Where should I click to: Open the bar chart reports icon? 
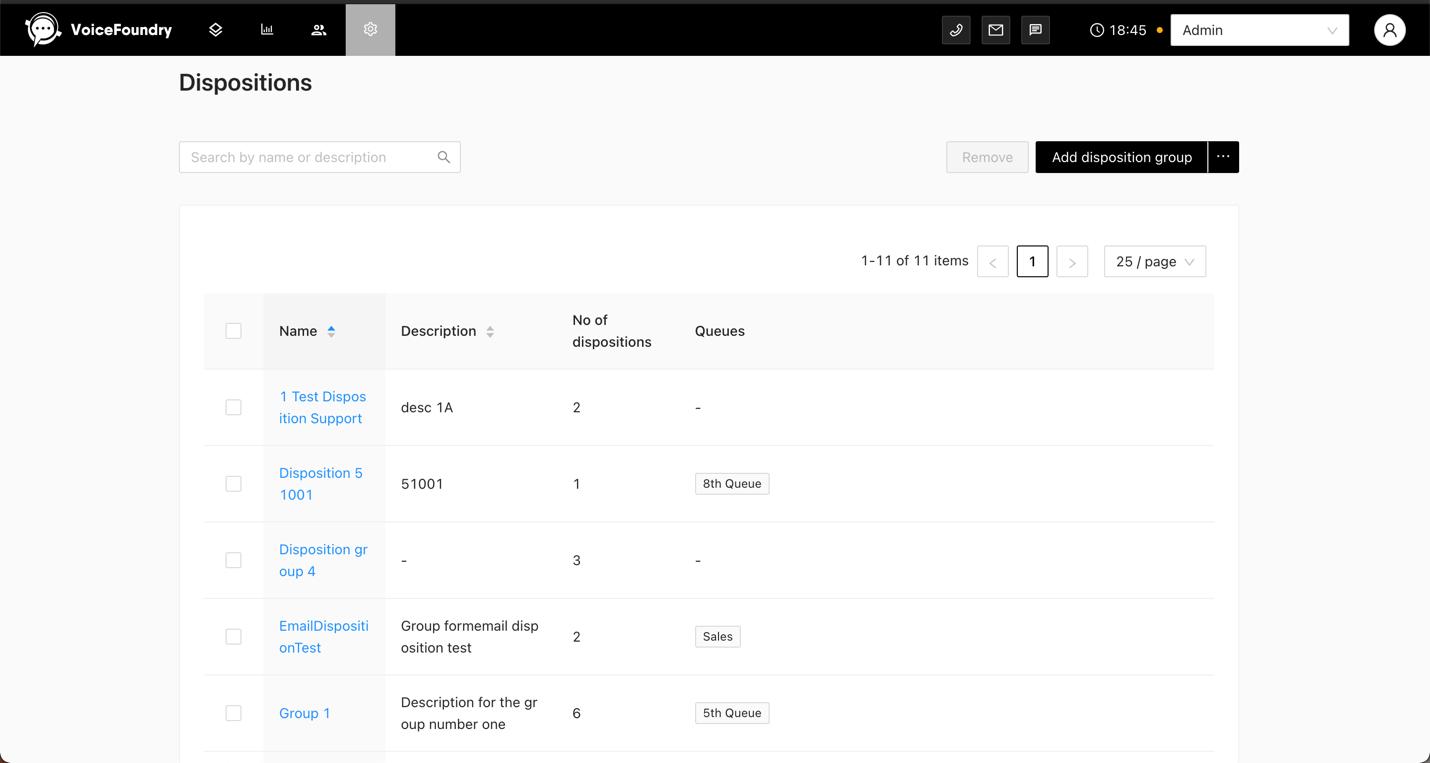pyautogui.click(x=267, y=30)
